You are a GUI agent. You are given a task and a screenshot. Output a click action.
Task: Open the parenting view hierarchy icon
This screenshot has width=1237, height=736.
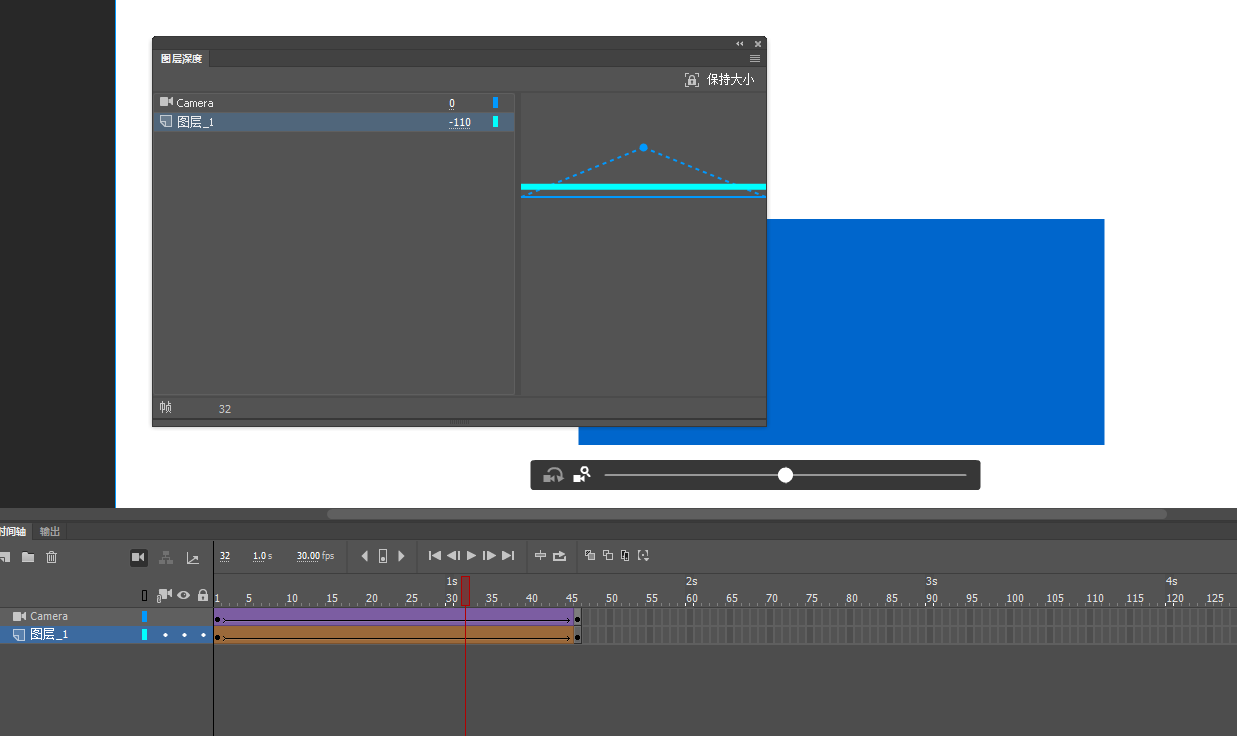tap(166, 558)
